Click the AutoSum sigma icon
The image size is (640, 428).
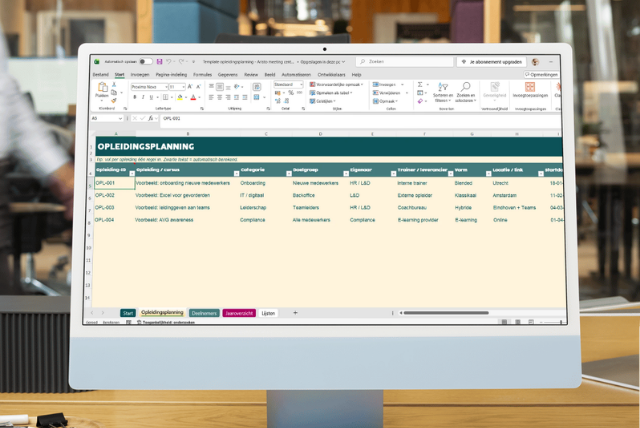tap(420, 84)
